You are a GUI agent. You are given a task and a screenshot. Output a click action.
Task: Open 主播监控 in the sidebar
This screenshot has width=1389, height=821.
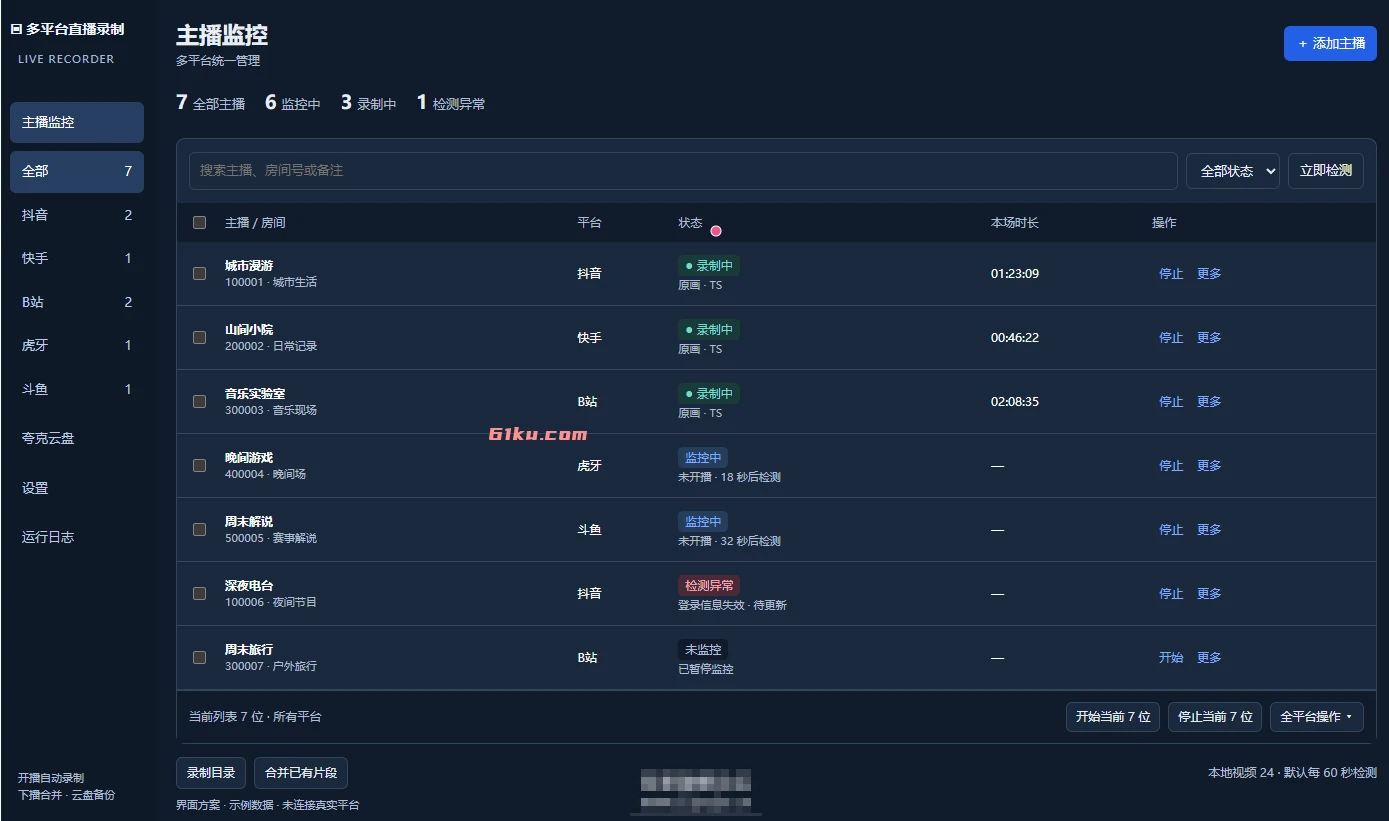point(77,122)
